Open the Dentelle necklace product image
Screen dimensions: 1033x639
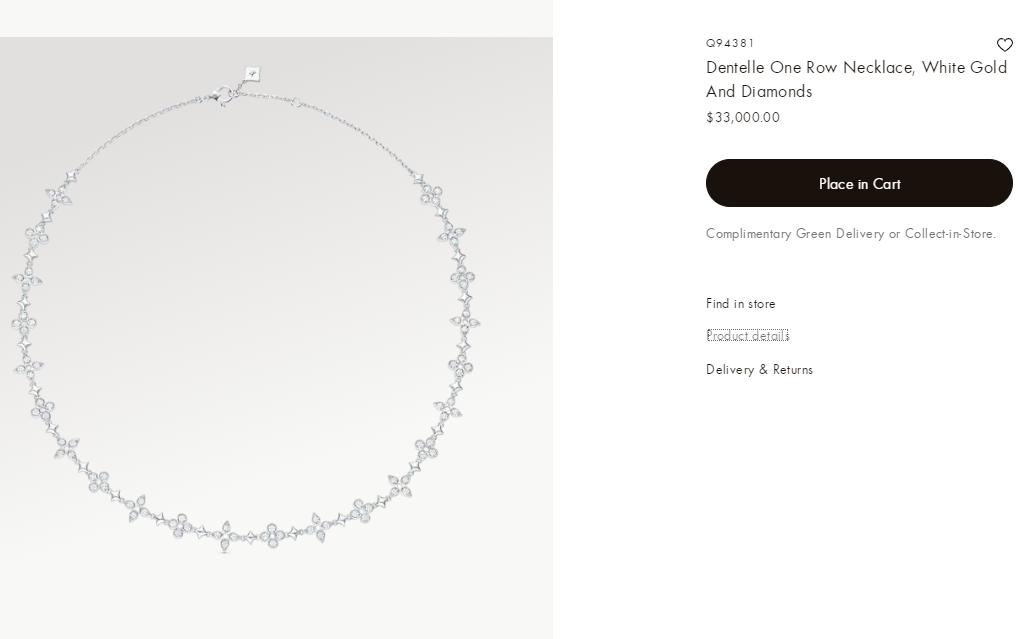[x=276, y=337]
